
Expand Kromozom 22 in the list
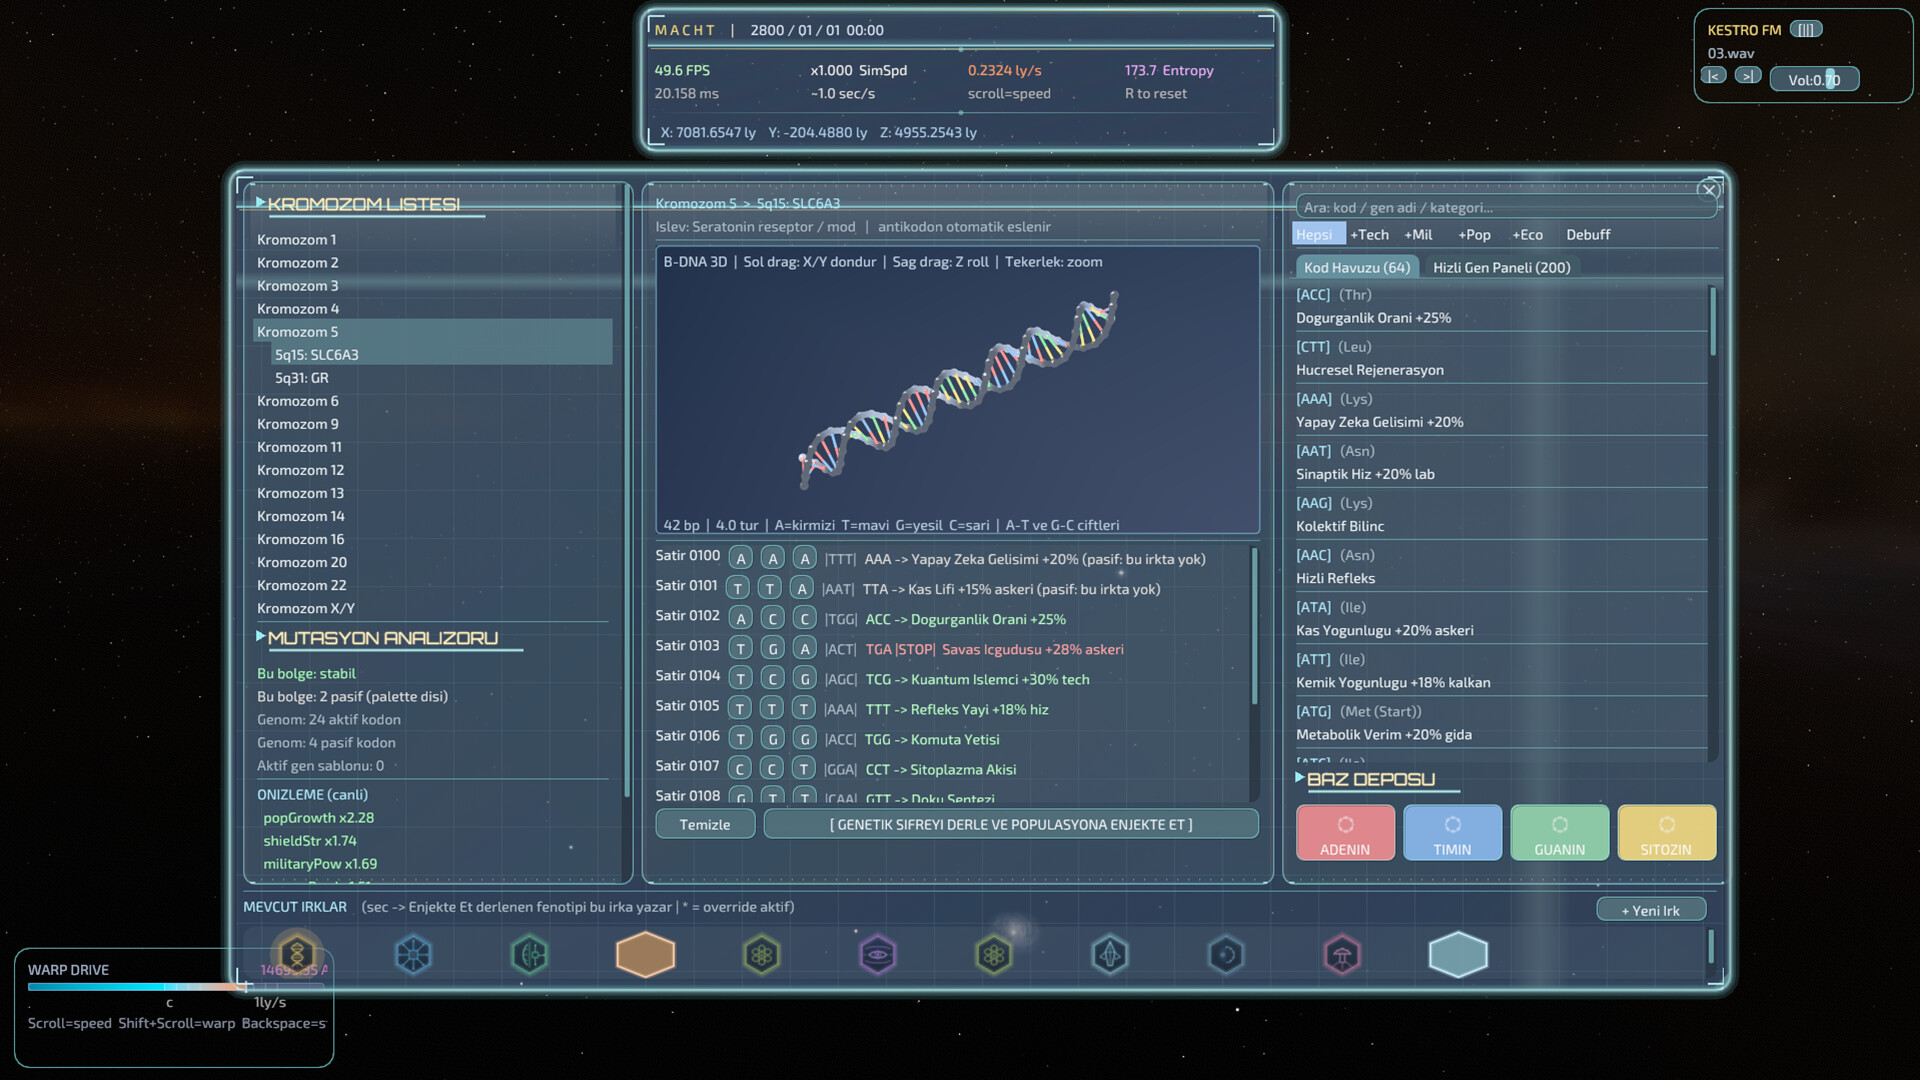(432, 586)
